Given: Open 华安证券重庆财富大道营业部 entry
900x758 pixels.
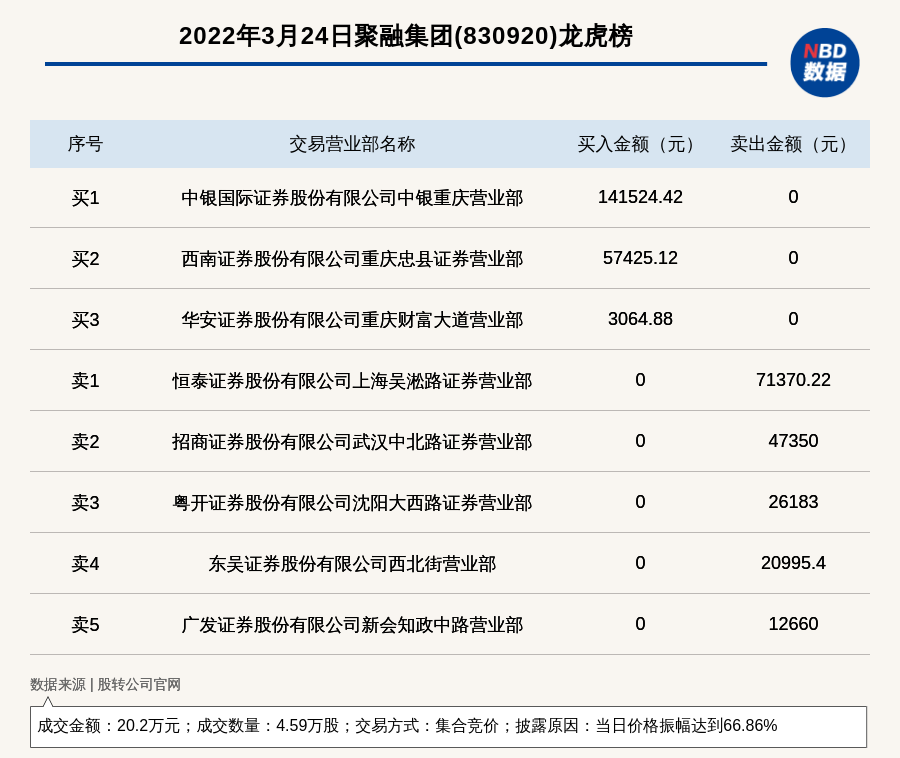Looking at the screenshot, I should (x=352, y=320).
